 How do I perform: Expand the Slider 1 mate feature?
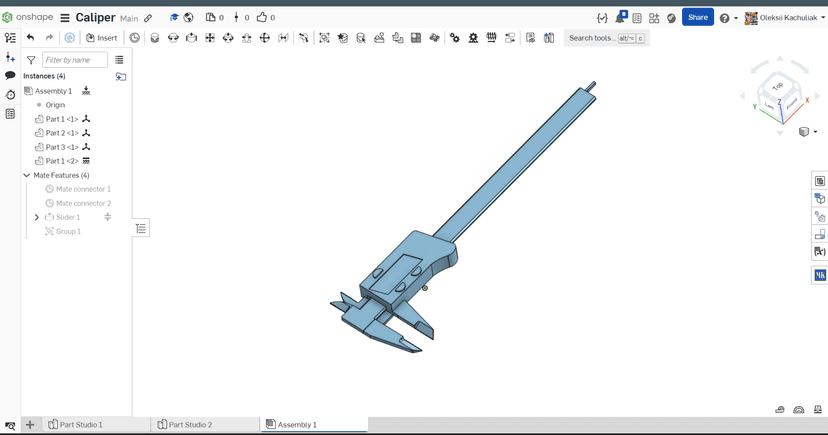pyautogui.click(x=37, y=217)
